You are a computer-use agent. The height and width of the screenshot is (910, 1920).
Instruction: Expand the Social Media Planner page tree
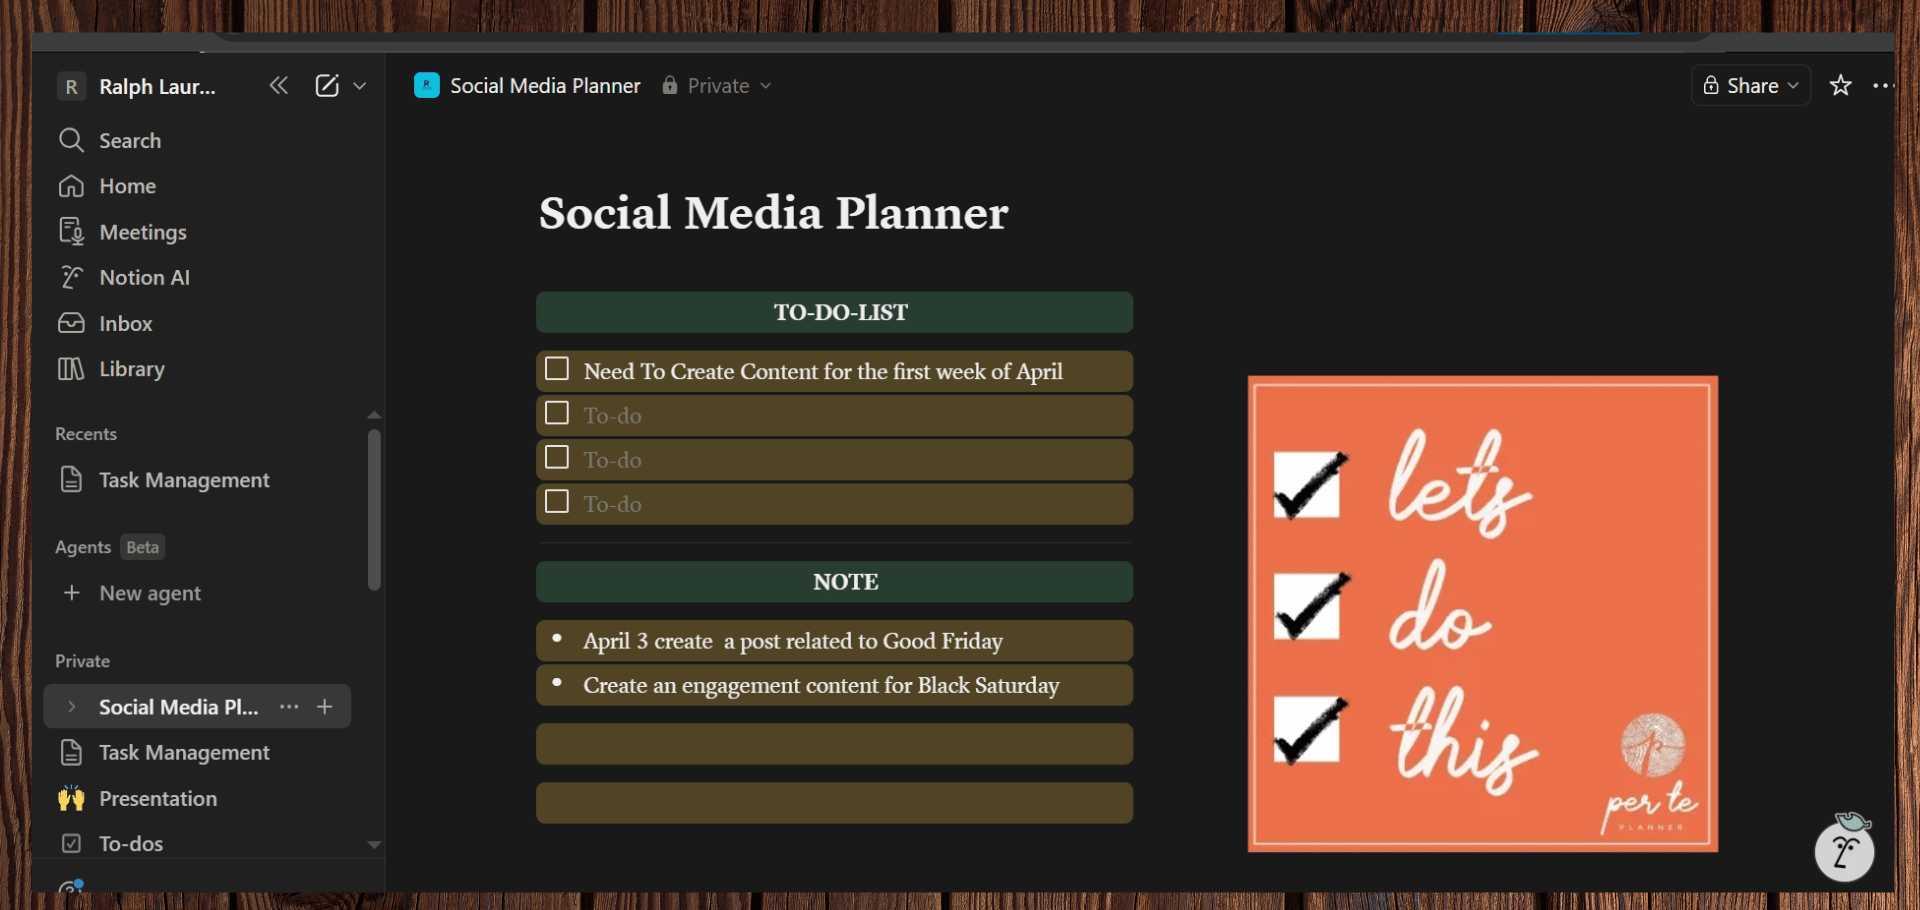click(71, 707)
